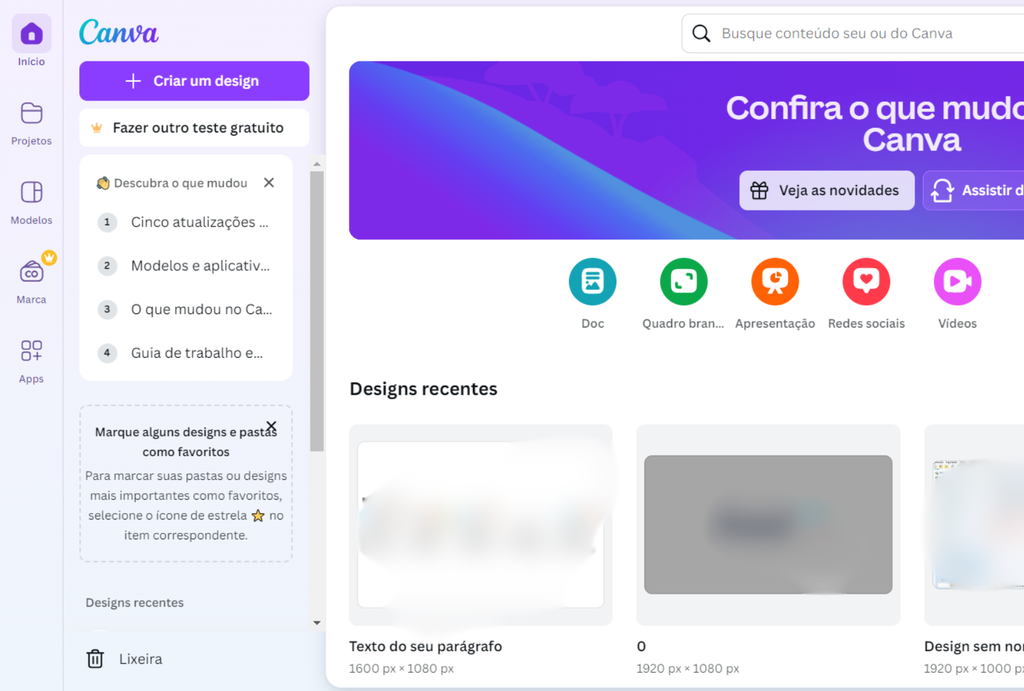Viewport: 1024px width, 691px height.
Task: Select the Quadro branco whiteboard icon
Action: (684, 281)
